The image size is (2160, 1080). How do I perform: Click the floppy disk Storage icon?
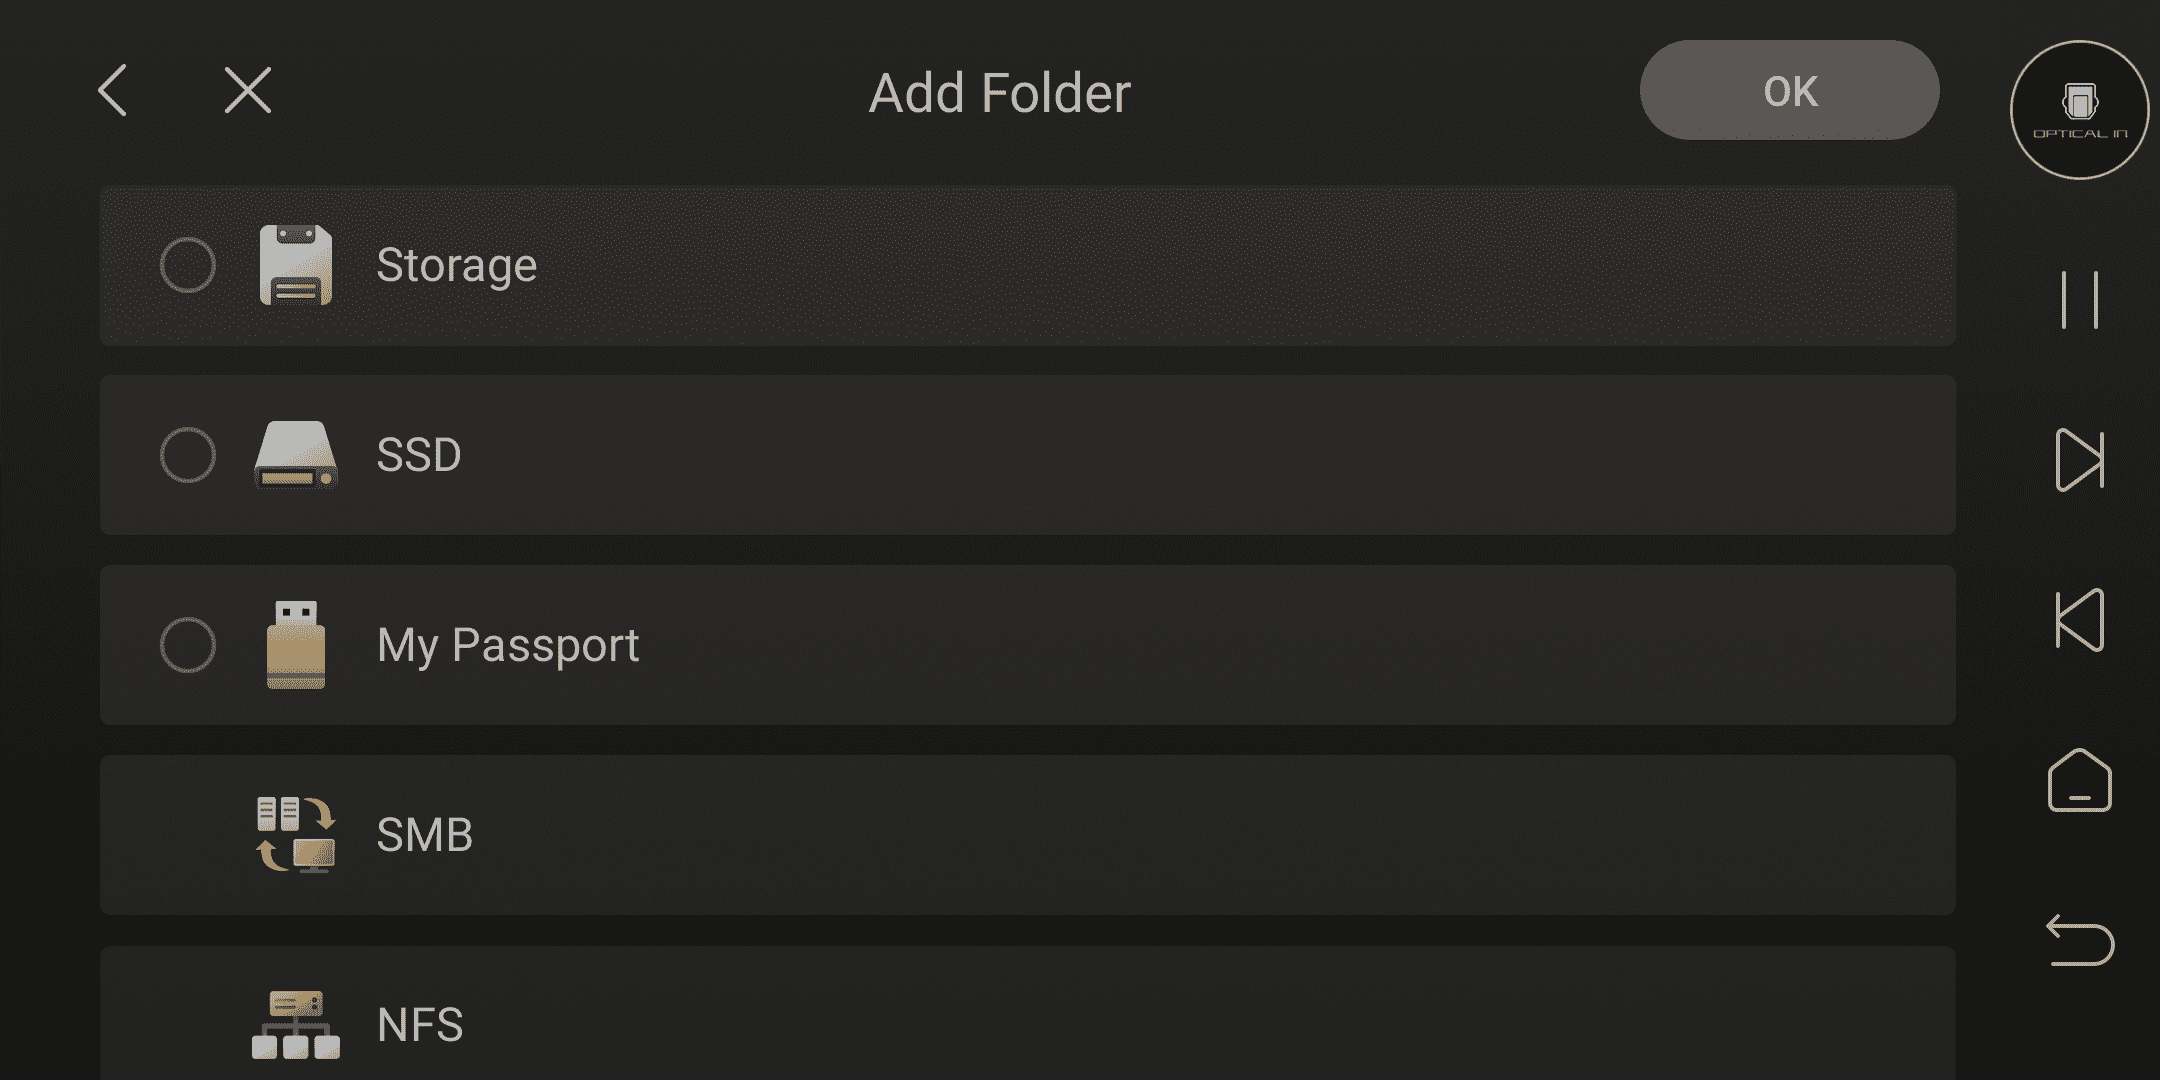pyautogui.click(x=296, y=265)
